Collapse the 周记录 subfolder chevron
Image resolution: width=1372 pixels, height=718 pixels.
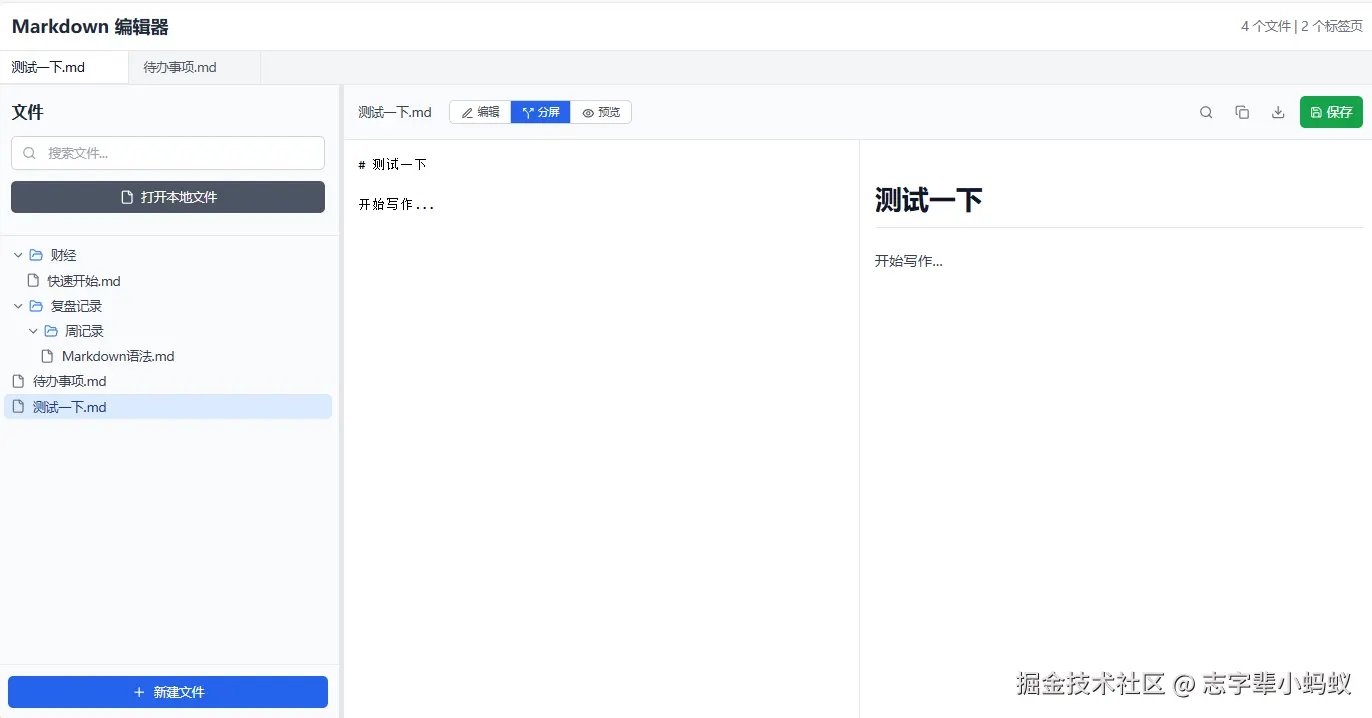coord(33,331)
